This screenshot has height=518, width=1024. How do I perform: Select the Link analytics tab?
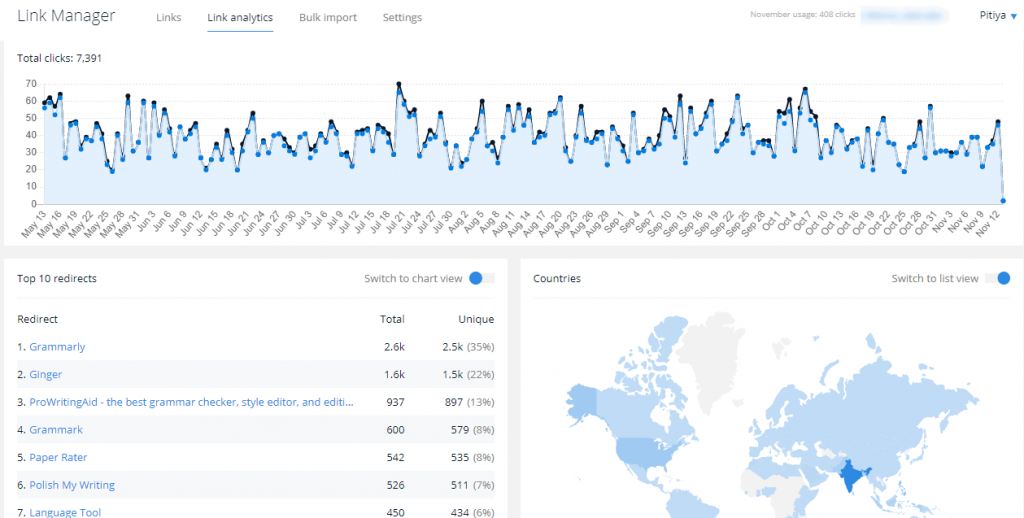(x=240, y=18)
